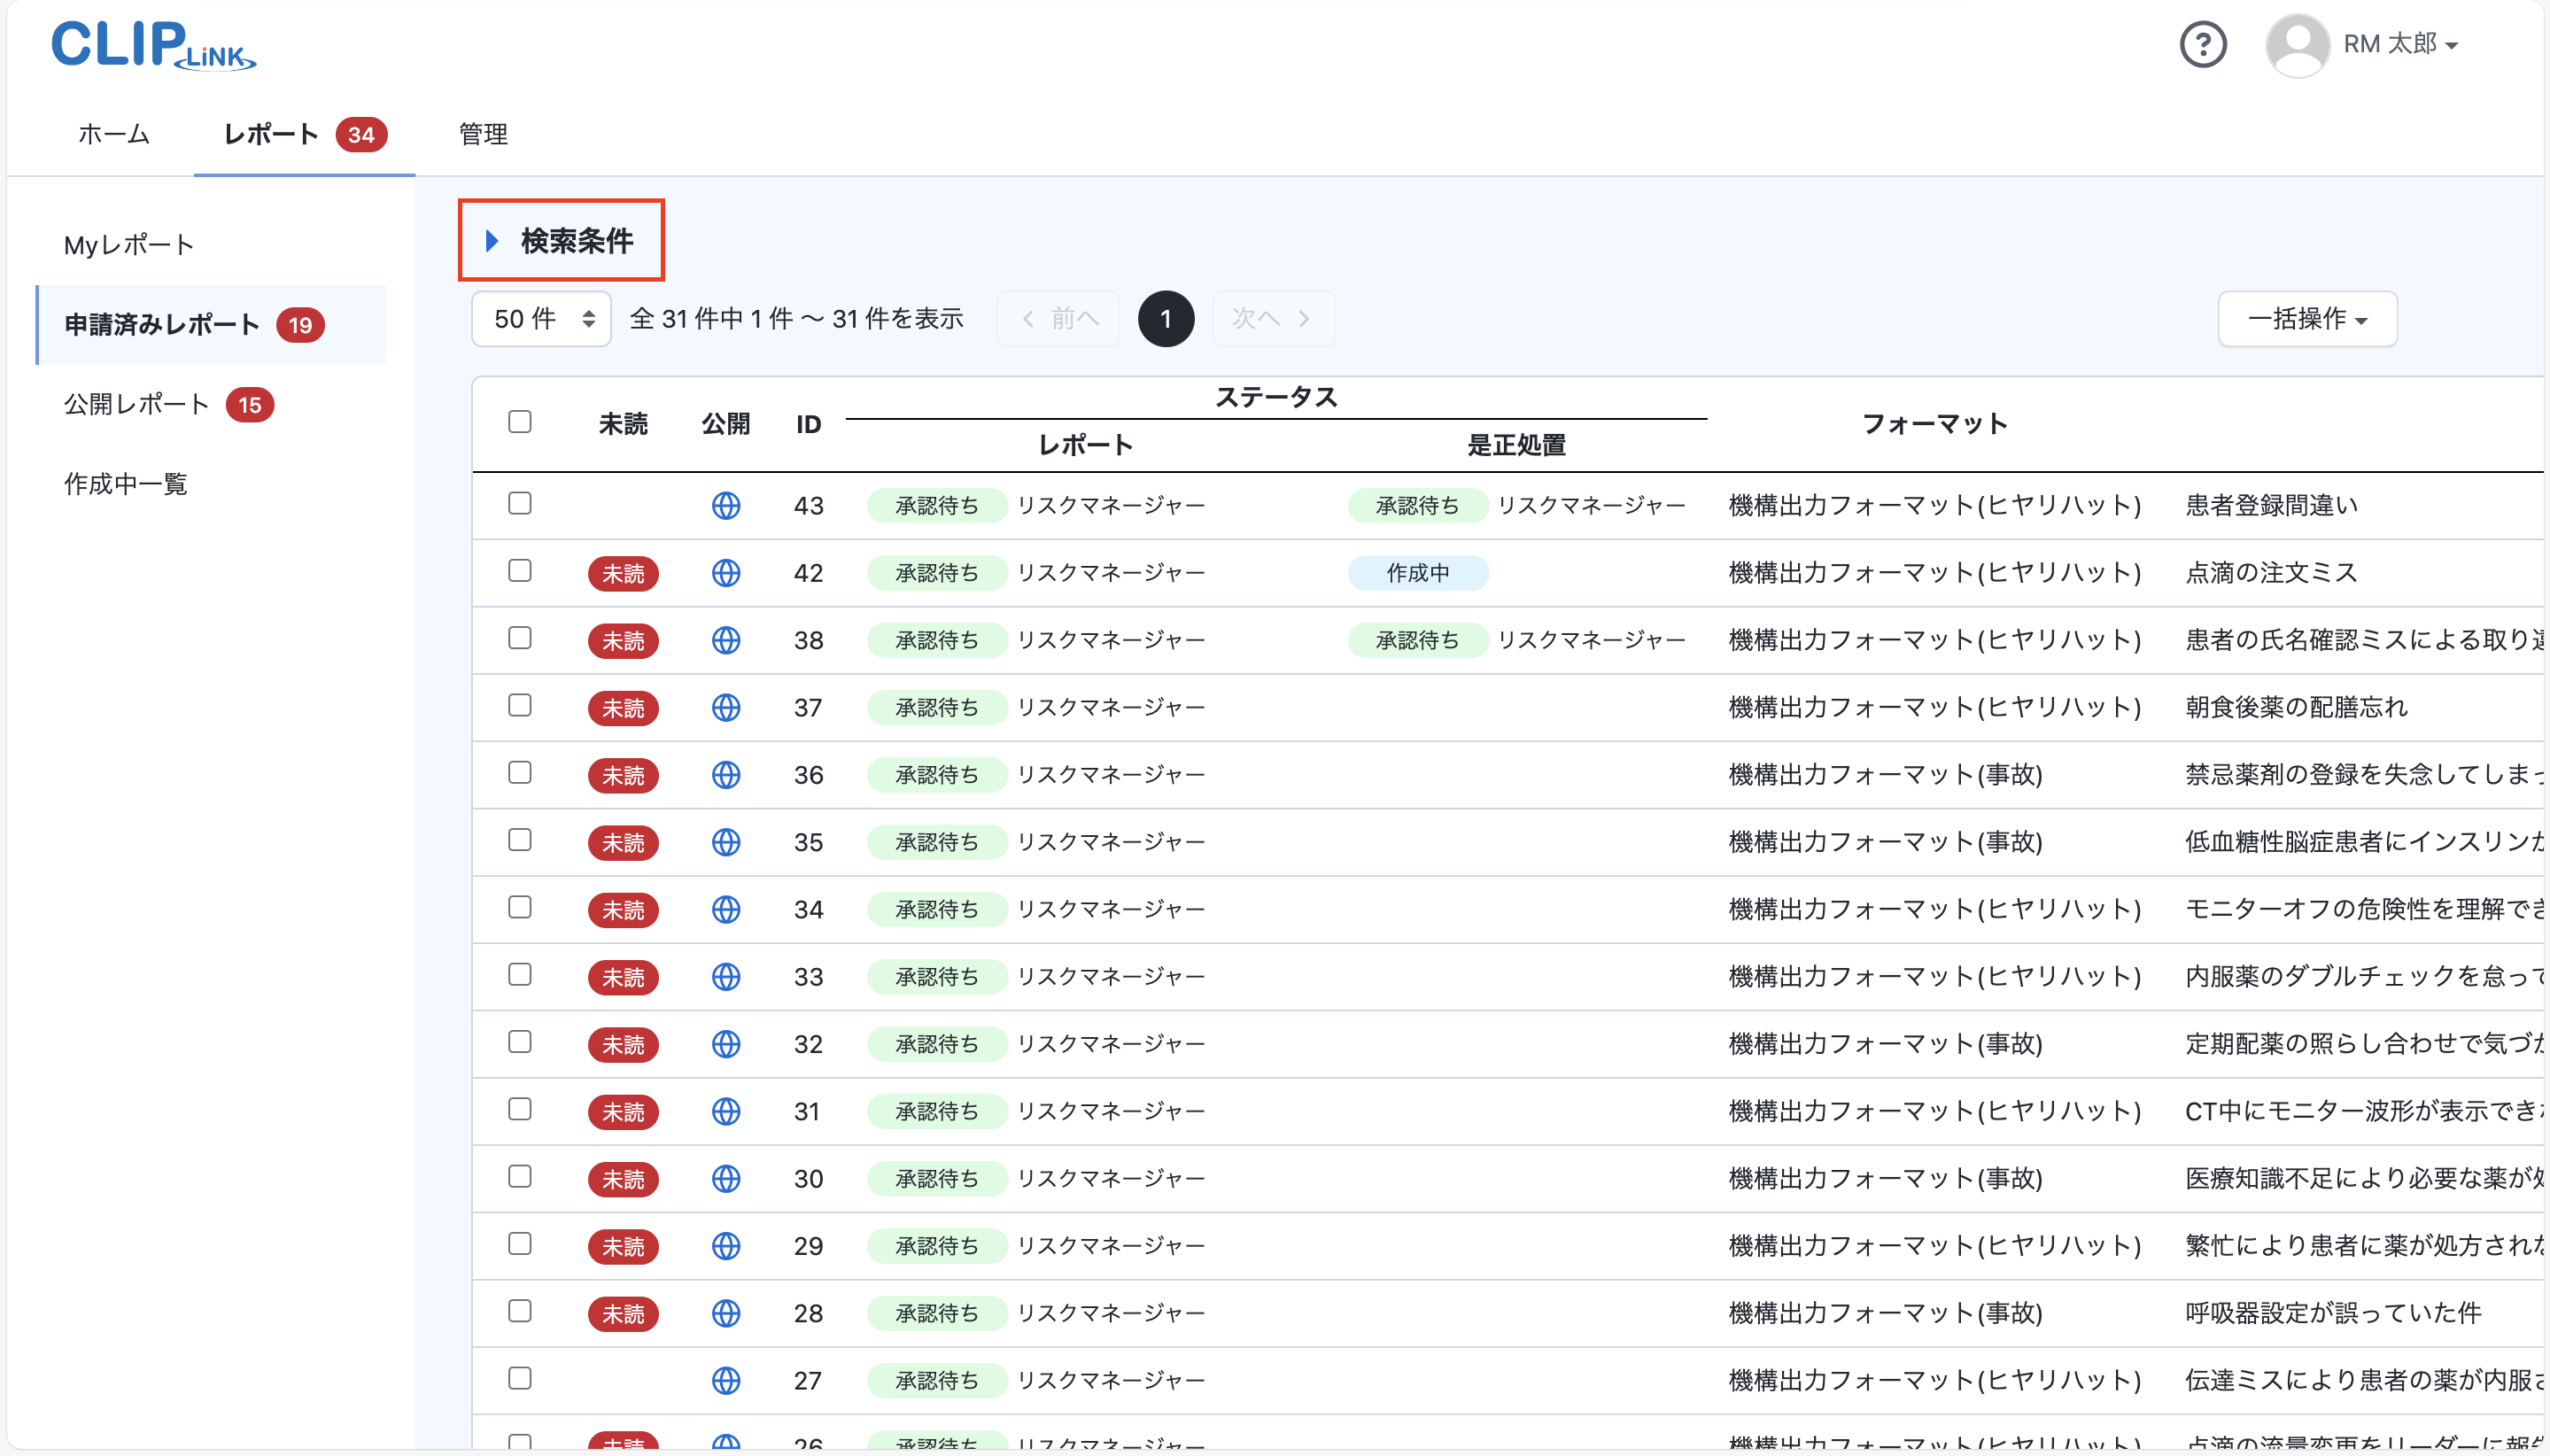Toggle the select-all checkbox in table header

[x=520, y=422]
